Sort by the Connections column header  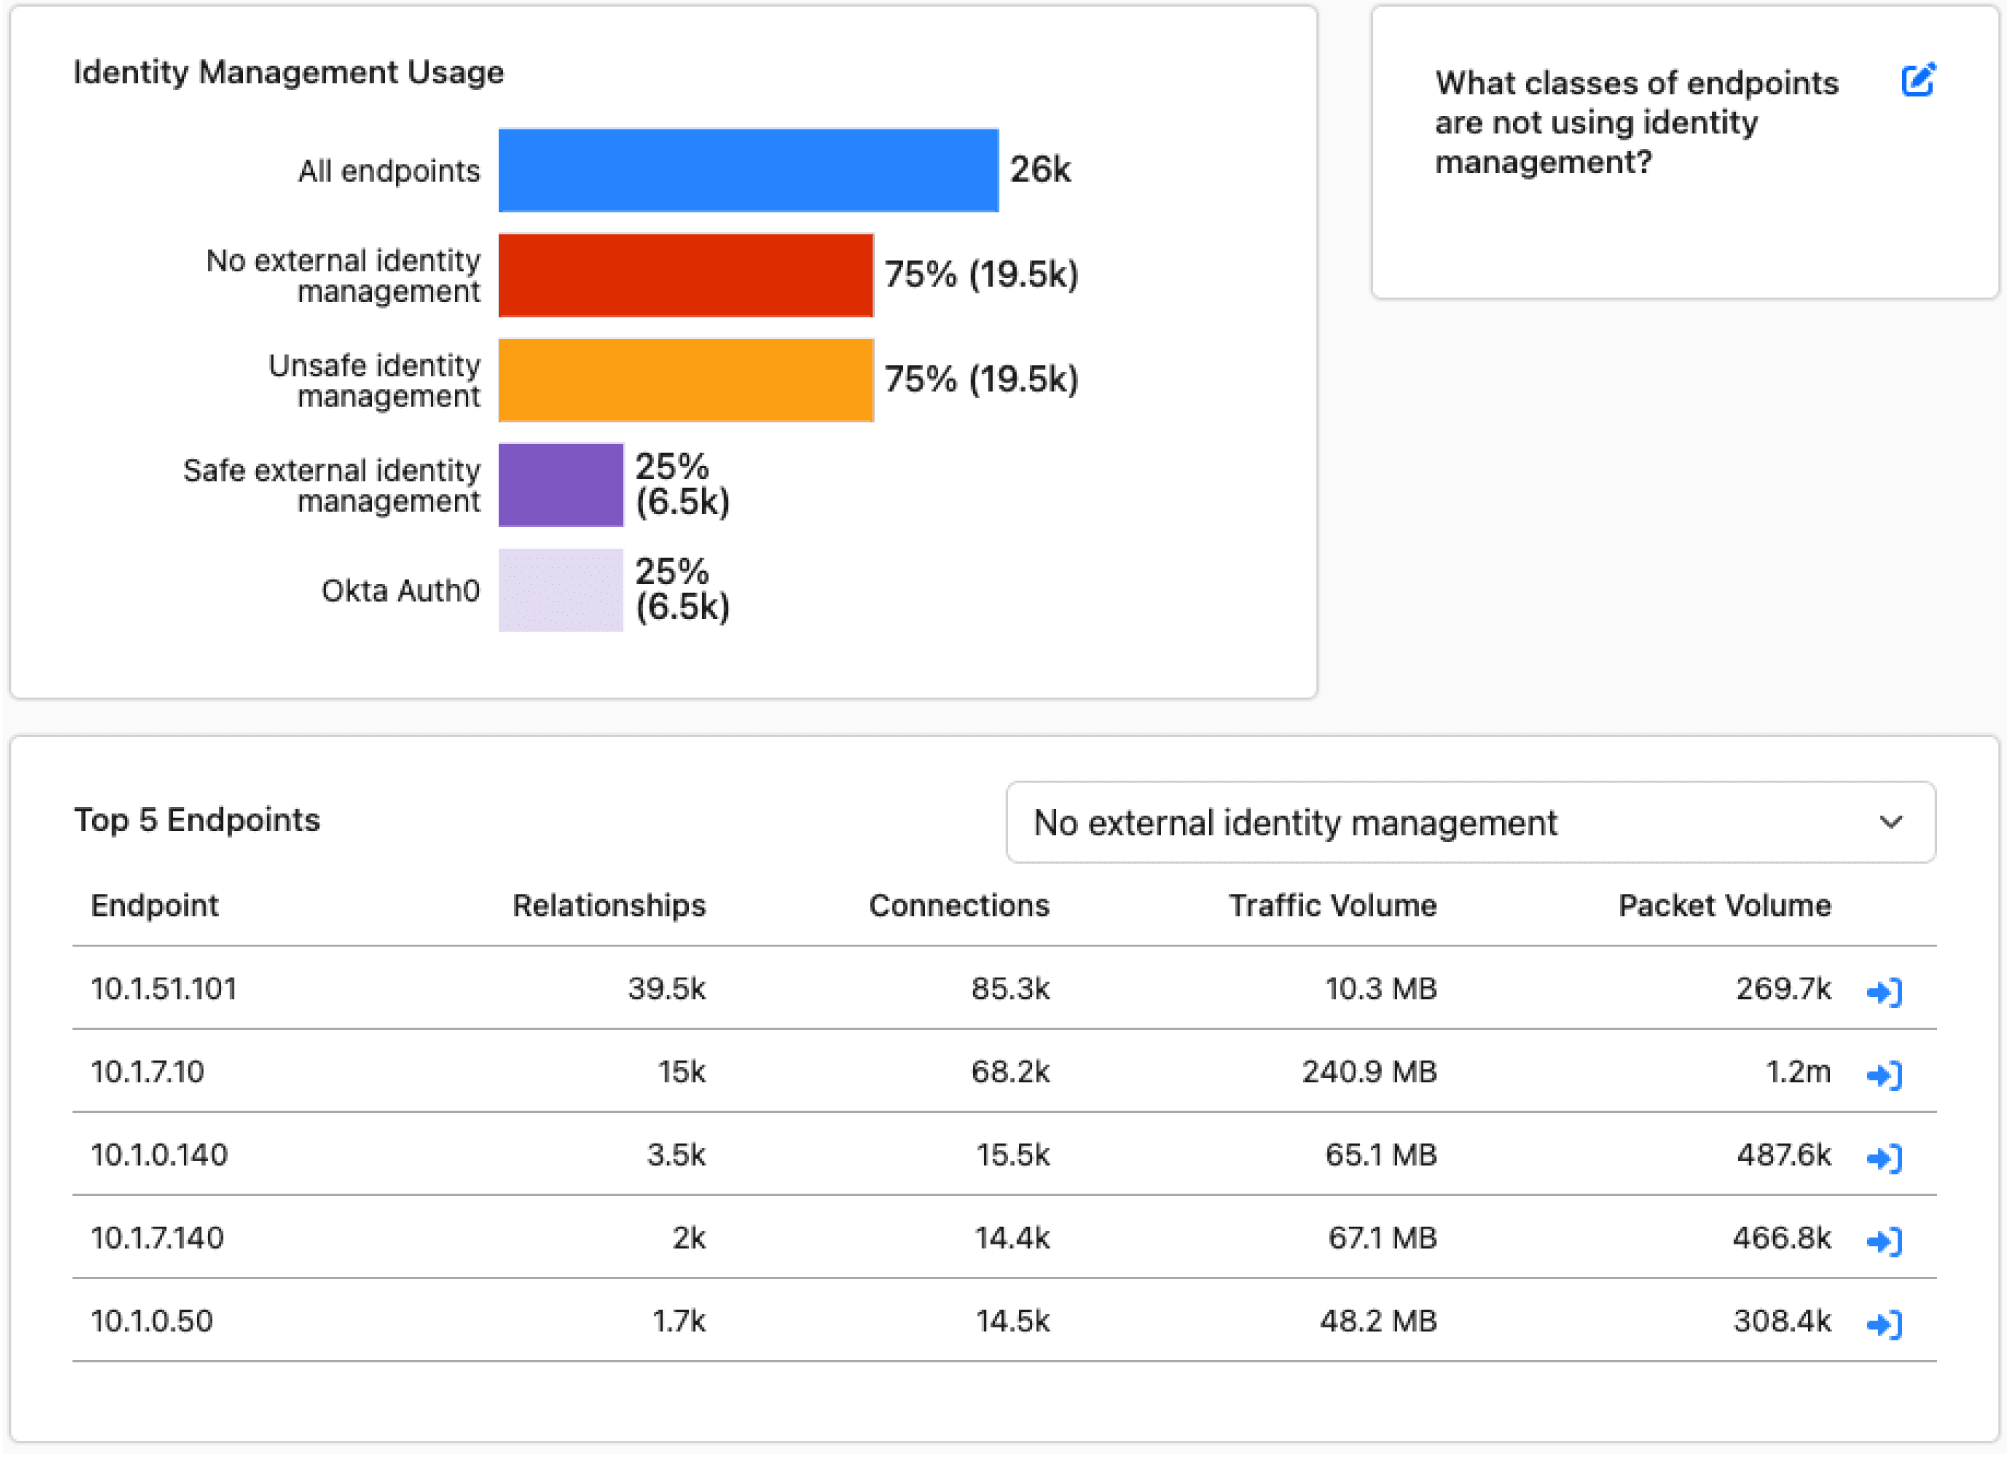[958, 905]
